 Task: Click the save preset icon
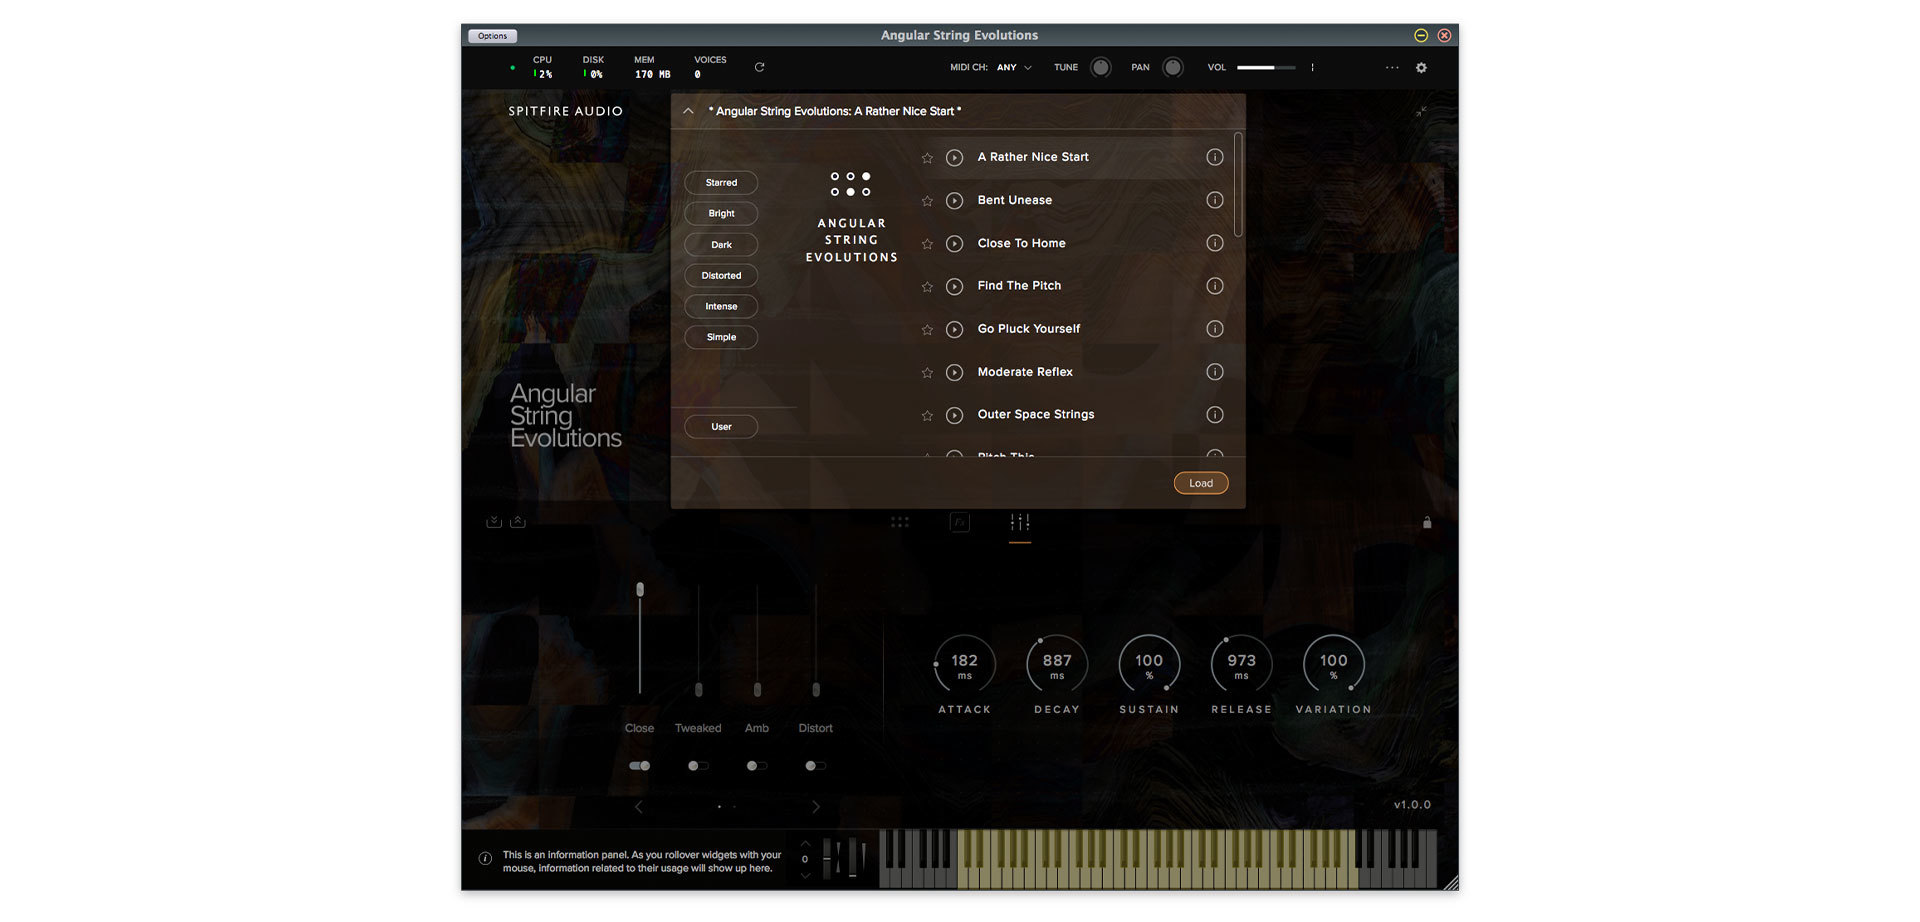[x=494, y=522]
